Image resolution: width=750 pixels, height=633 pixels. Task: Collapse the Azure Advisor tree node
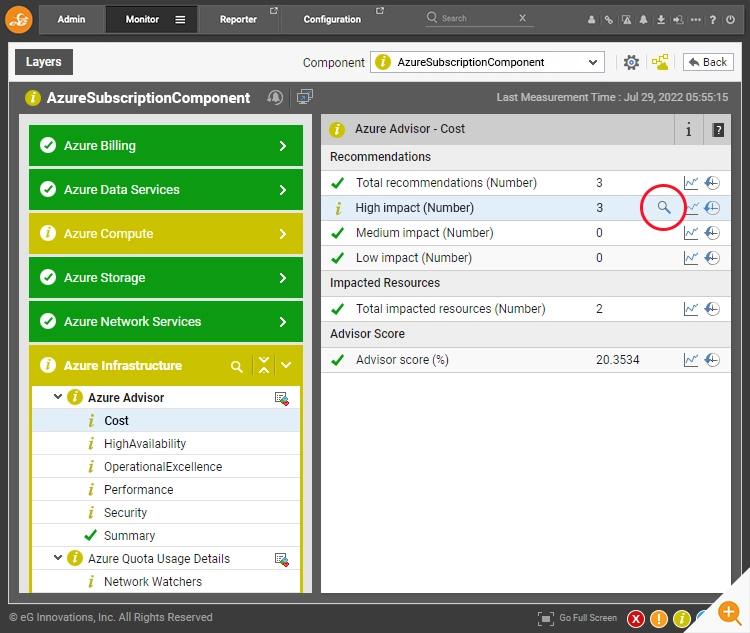58,397
